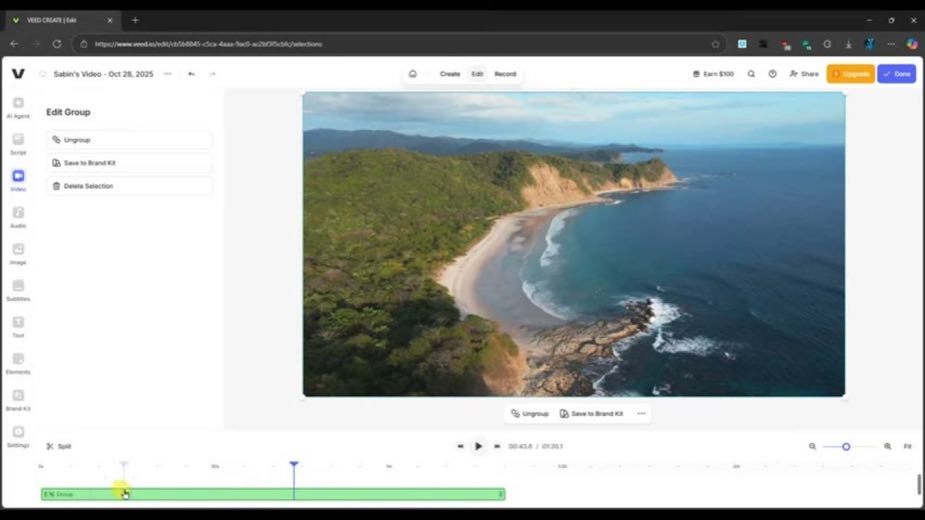Click the blue playhead marker on the timeline

[x=294, y=465]
